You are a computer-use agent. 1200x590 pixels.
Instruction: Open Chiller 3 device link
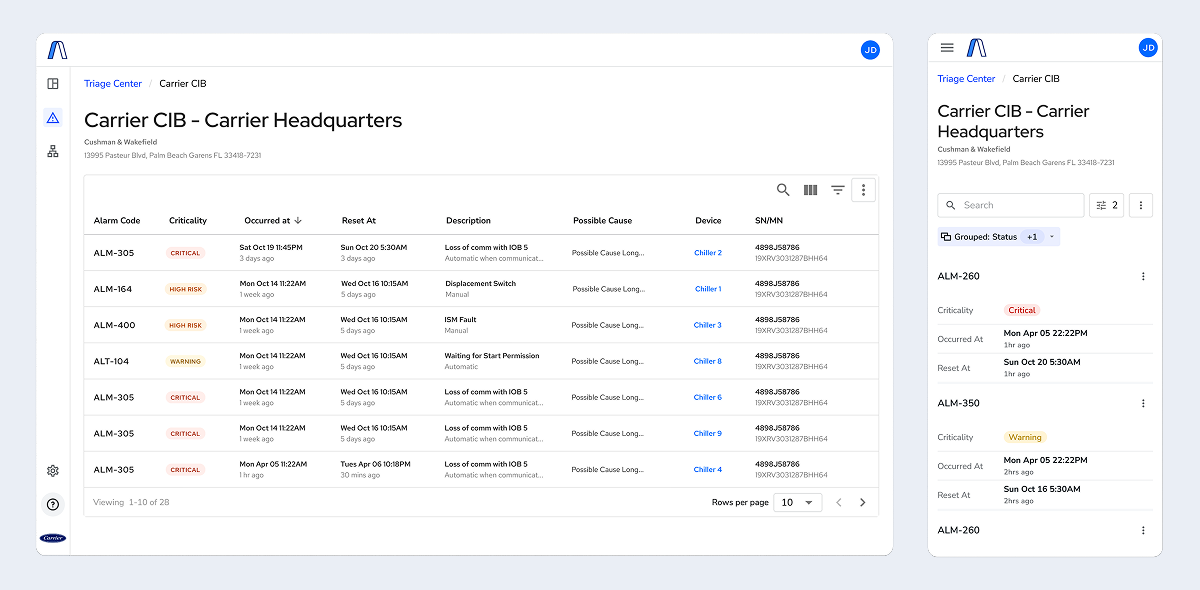click(708, 325)
